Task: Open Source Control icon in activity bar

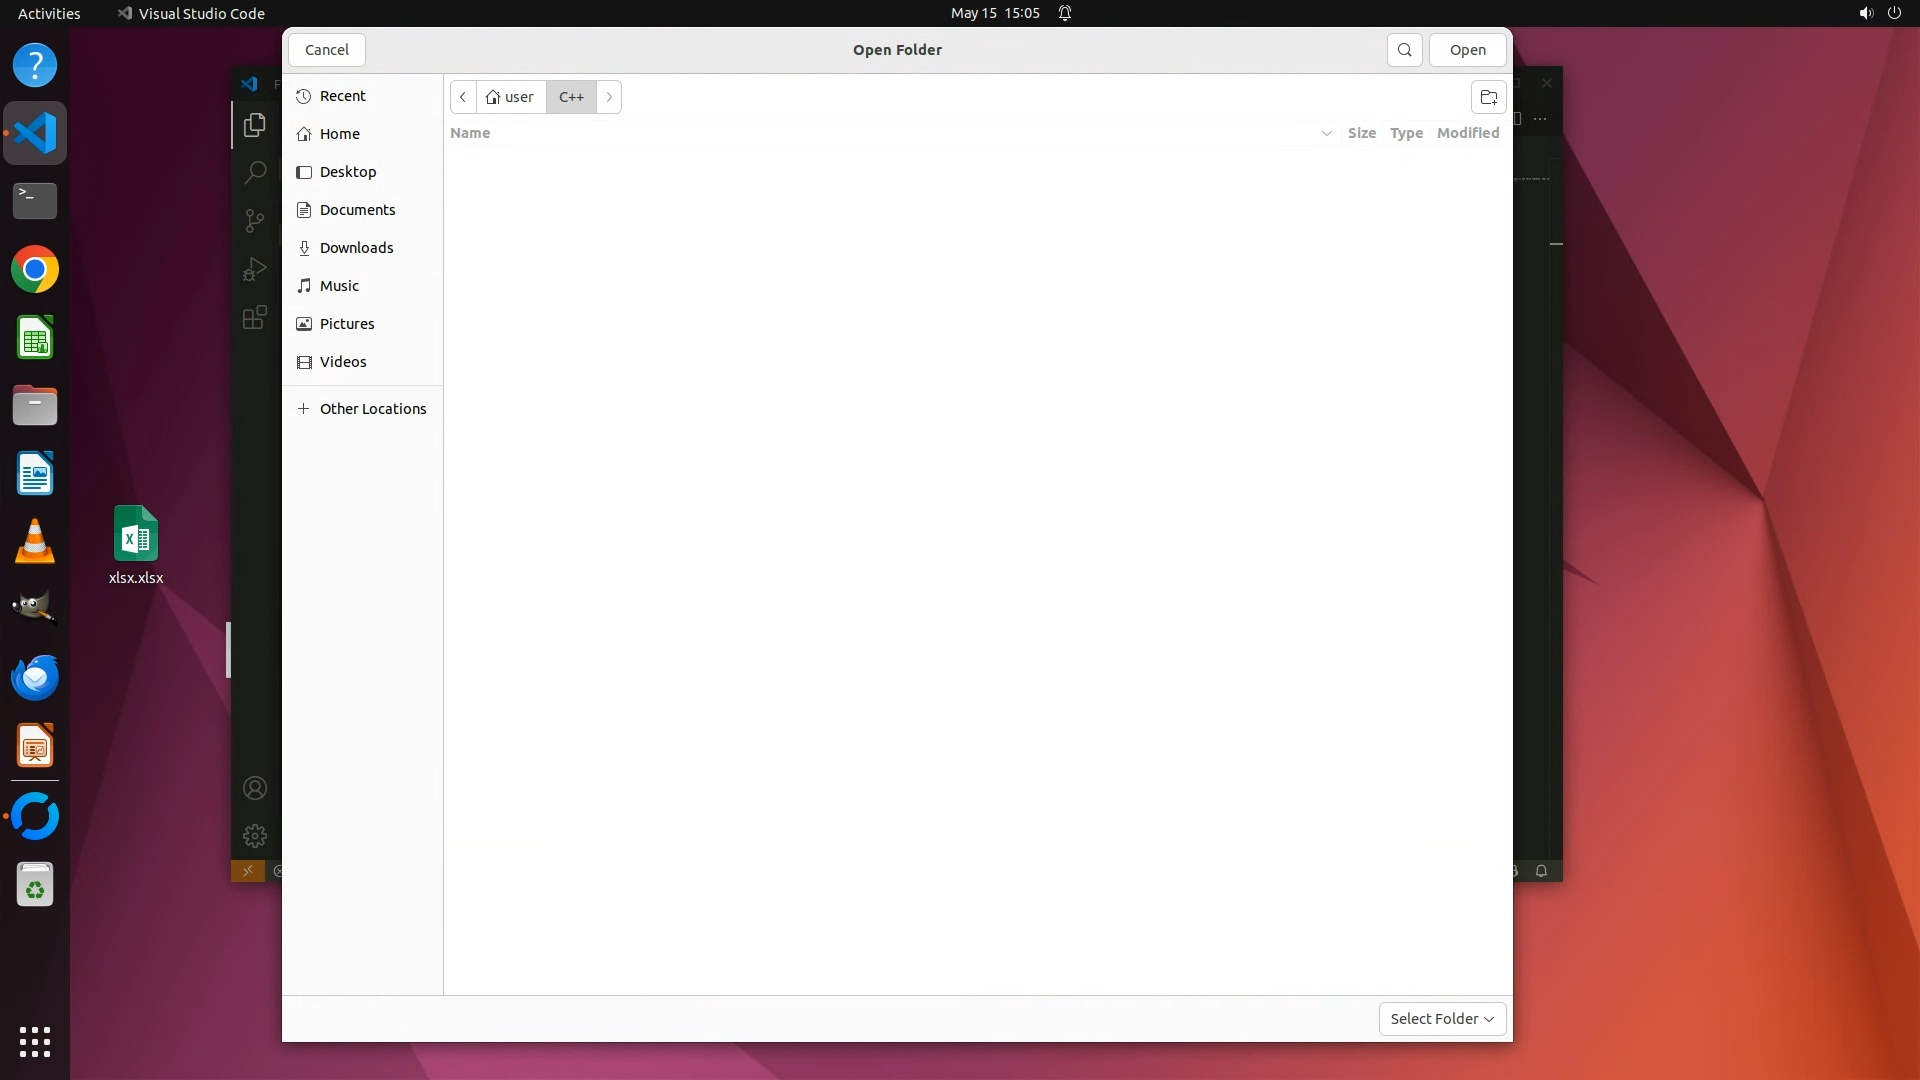Action: [x=255, y=220]
